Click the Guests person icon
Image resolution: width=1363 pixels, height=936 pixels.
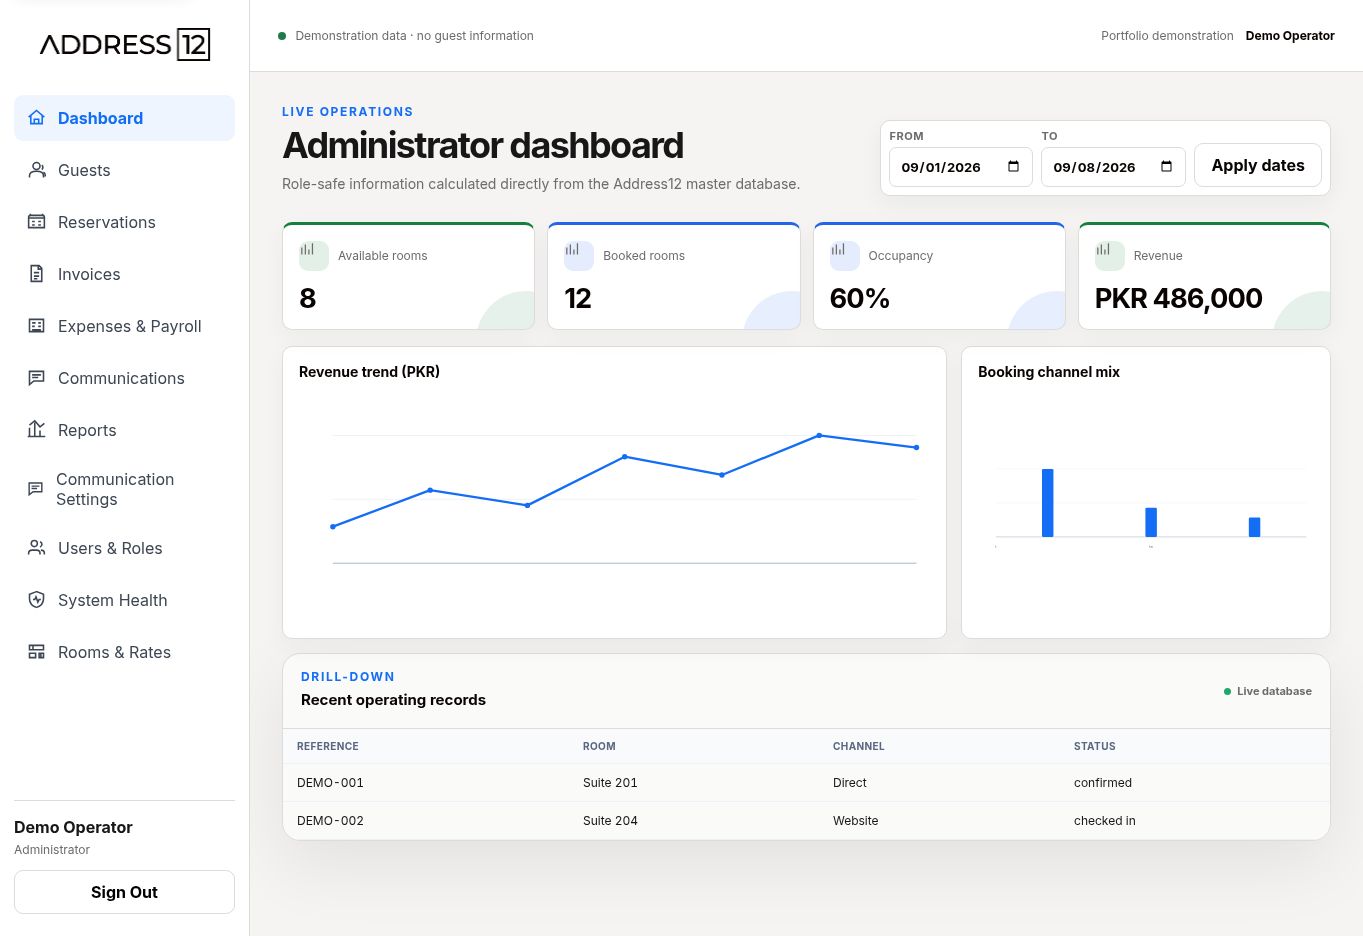click(x=37, y=170)
